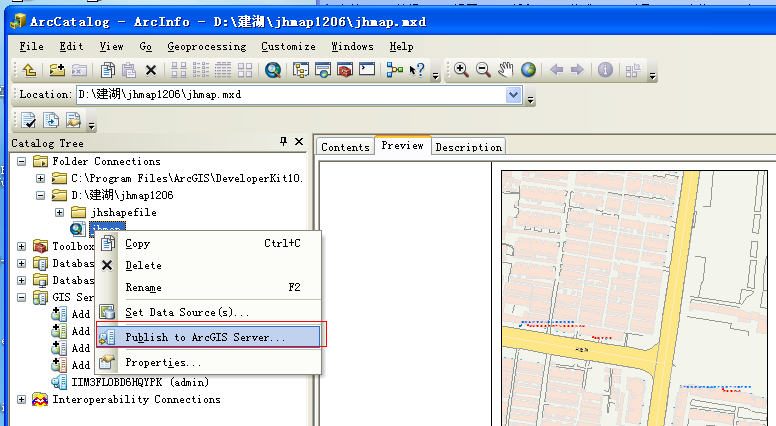Select IIM3FLOBD6HQYPK (admin) server connection
The height and width of the screenshot is (426, 776).
click(x=140, y=382)
